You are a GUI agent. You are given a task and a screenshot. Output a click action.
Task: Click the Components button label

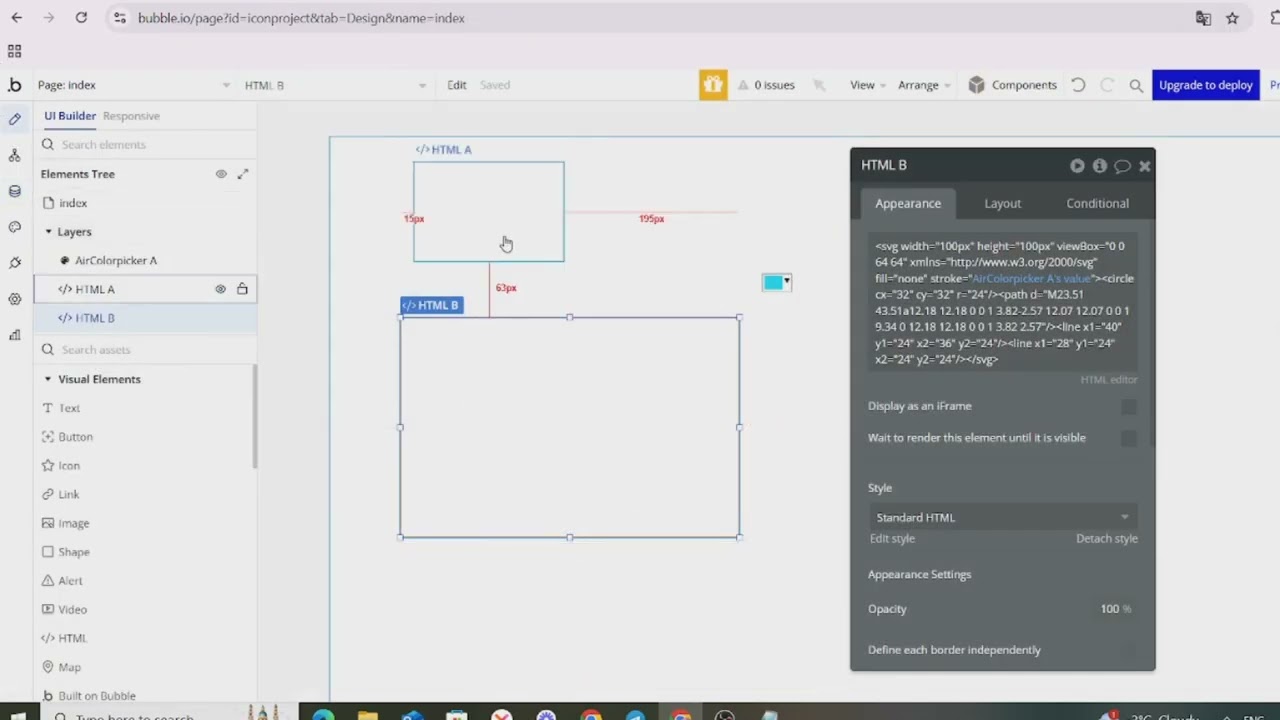1024,85
